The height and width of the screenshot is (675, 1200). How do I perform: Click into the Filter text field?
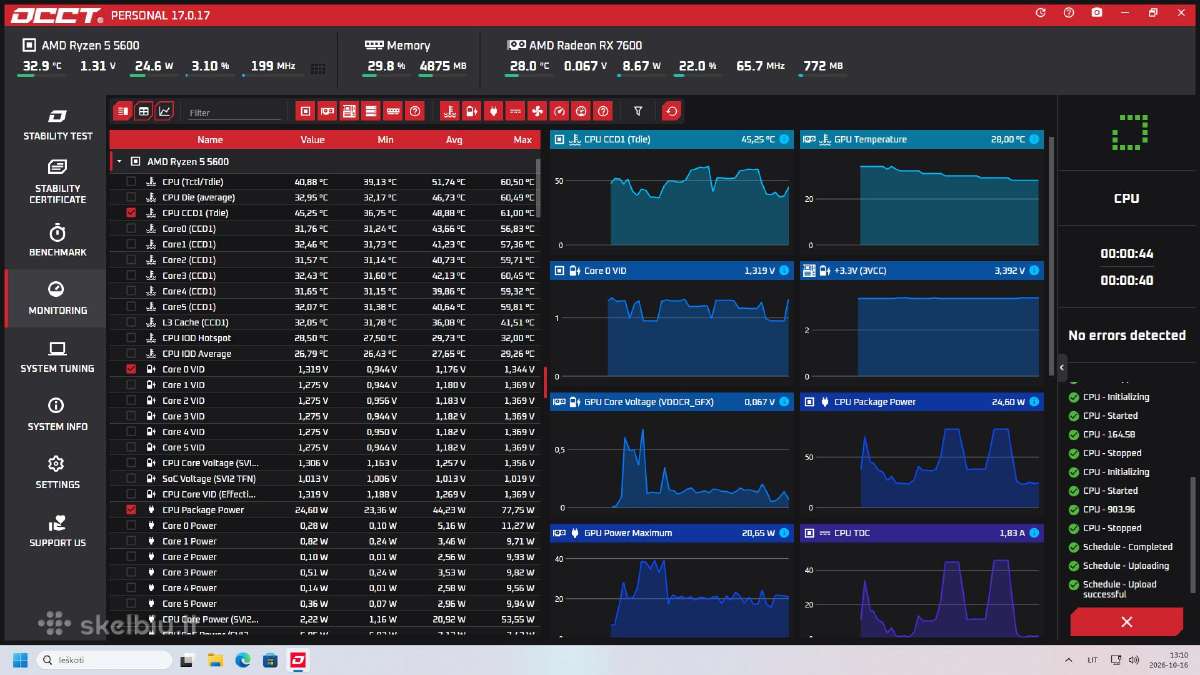tap(234, 113)
